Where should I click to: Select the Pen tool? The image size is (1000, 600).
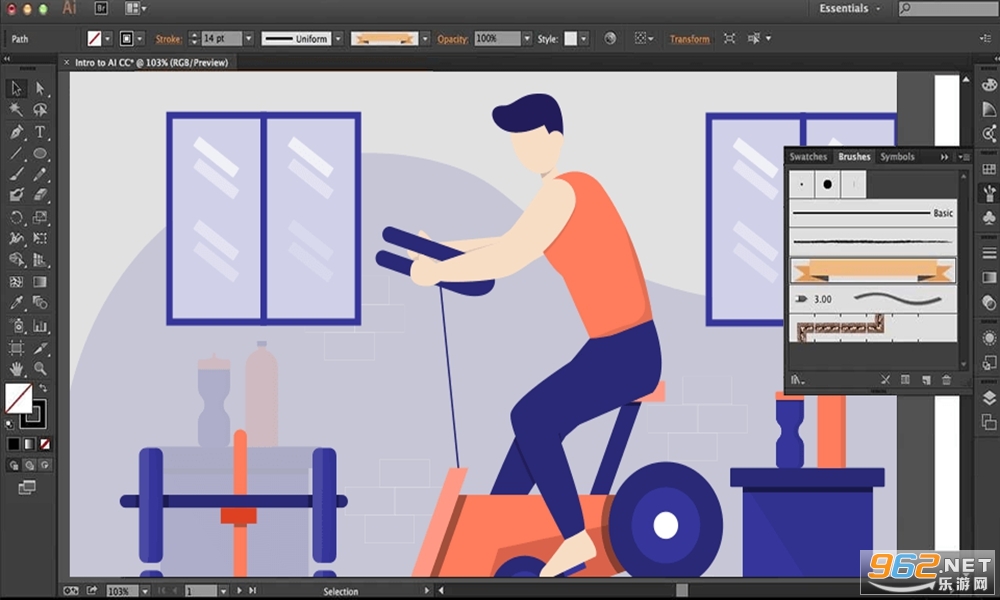(x=16, y=131)
